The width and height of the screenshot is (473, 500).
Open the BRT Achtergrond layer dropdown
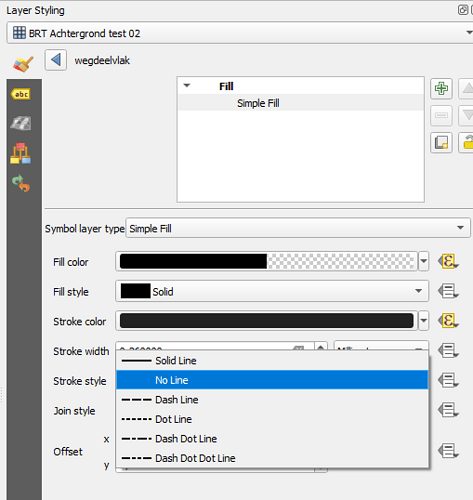(239, 33)
